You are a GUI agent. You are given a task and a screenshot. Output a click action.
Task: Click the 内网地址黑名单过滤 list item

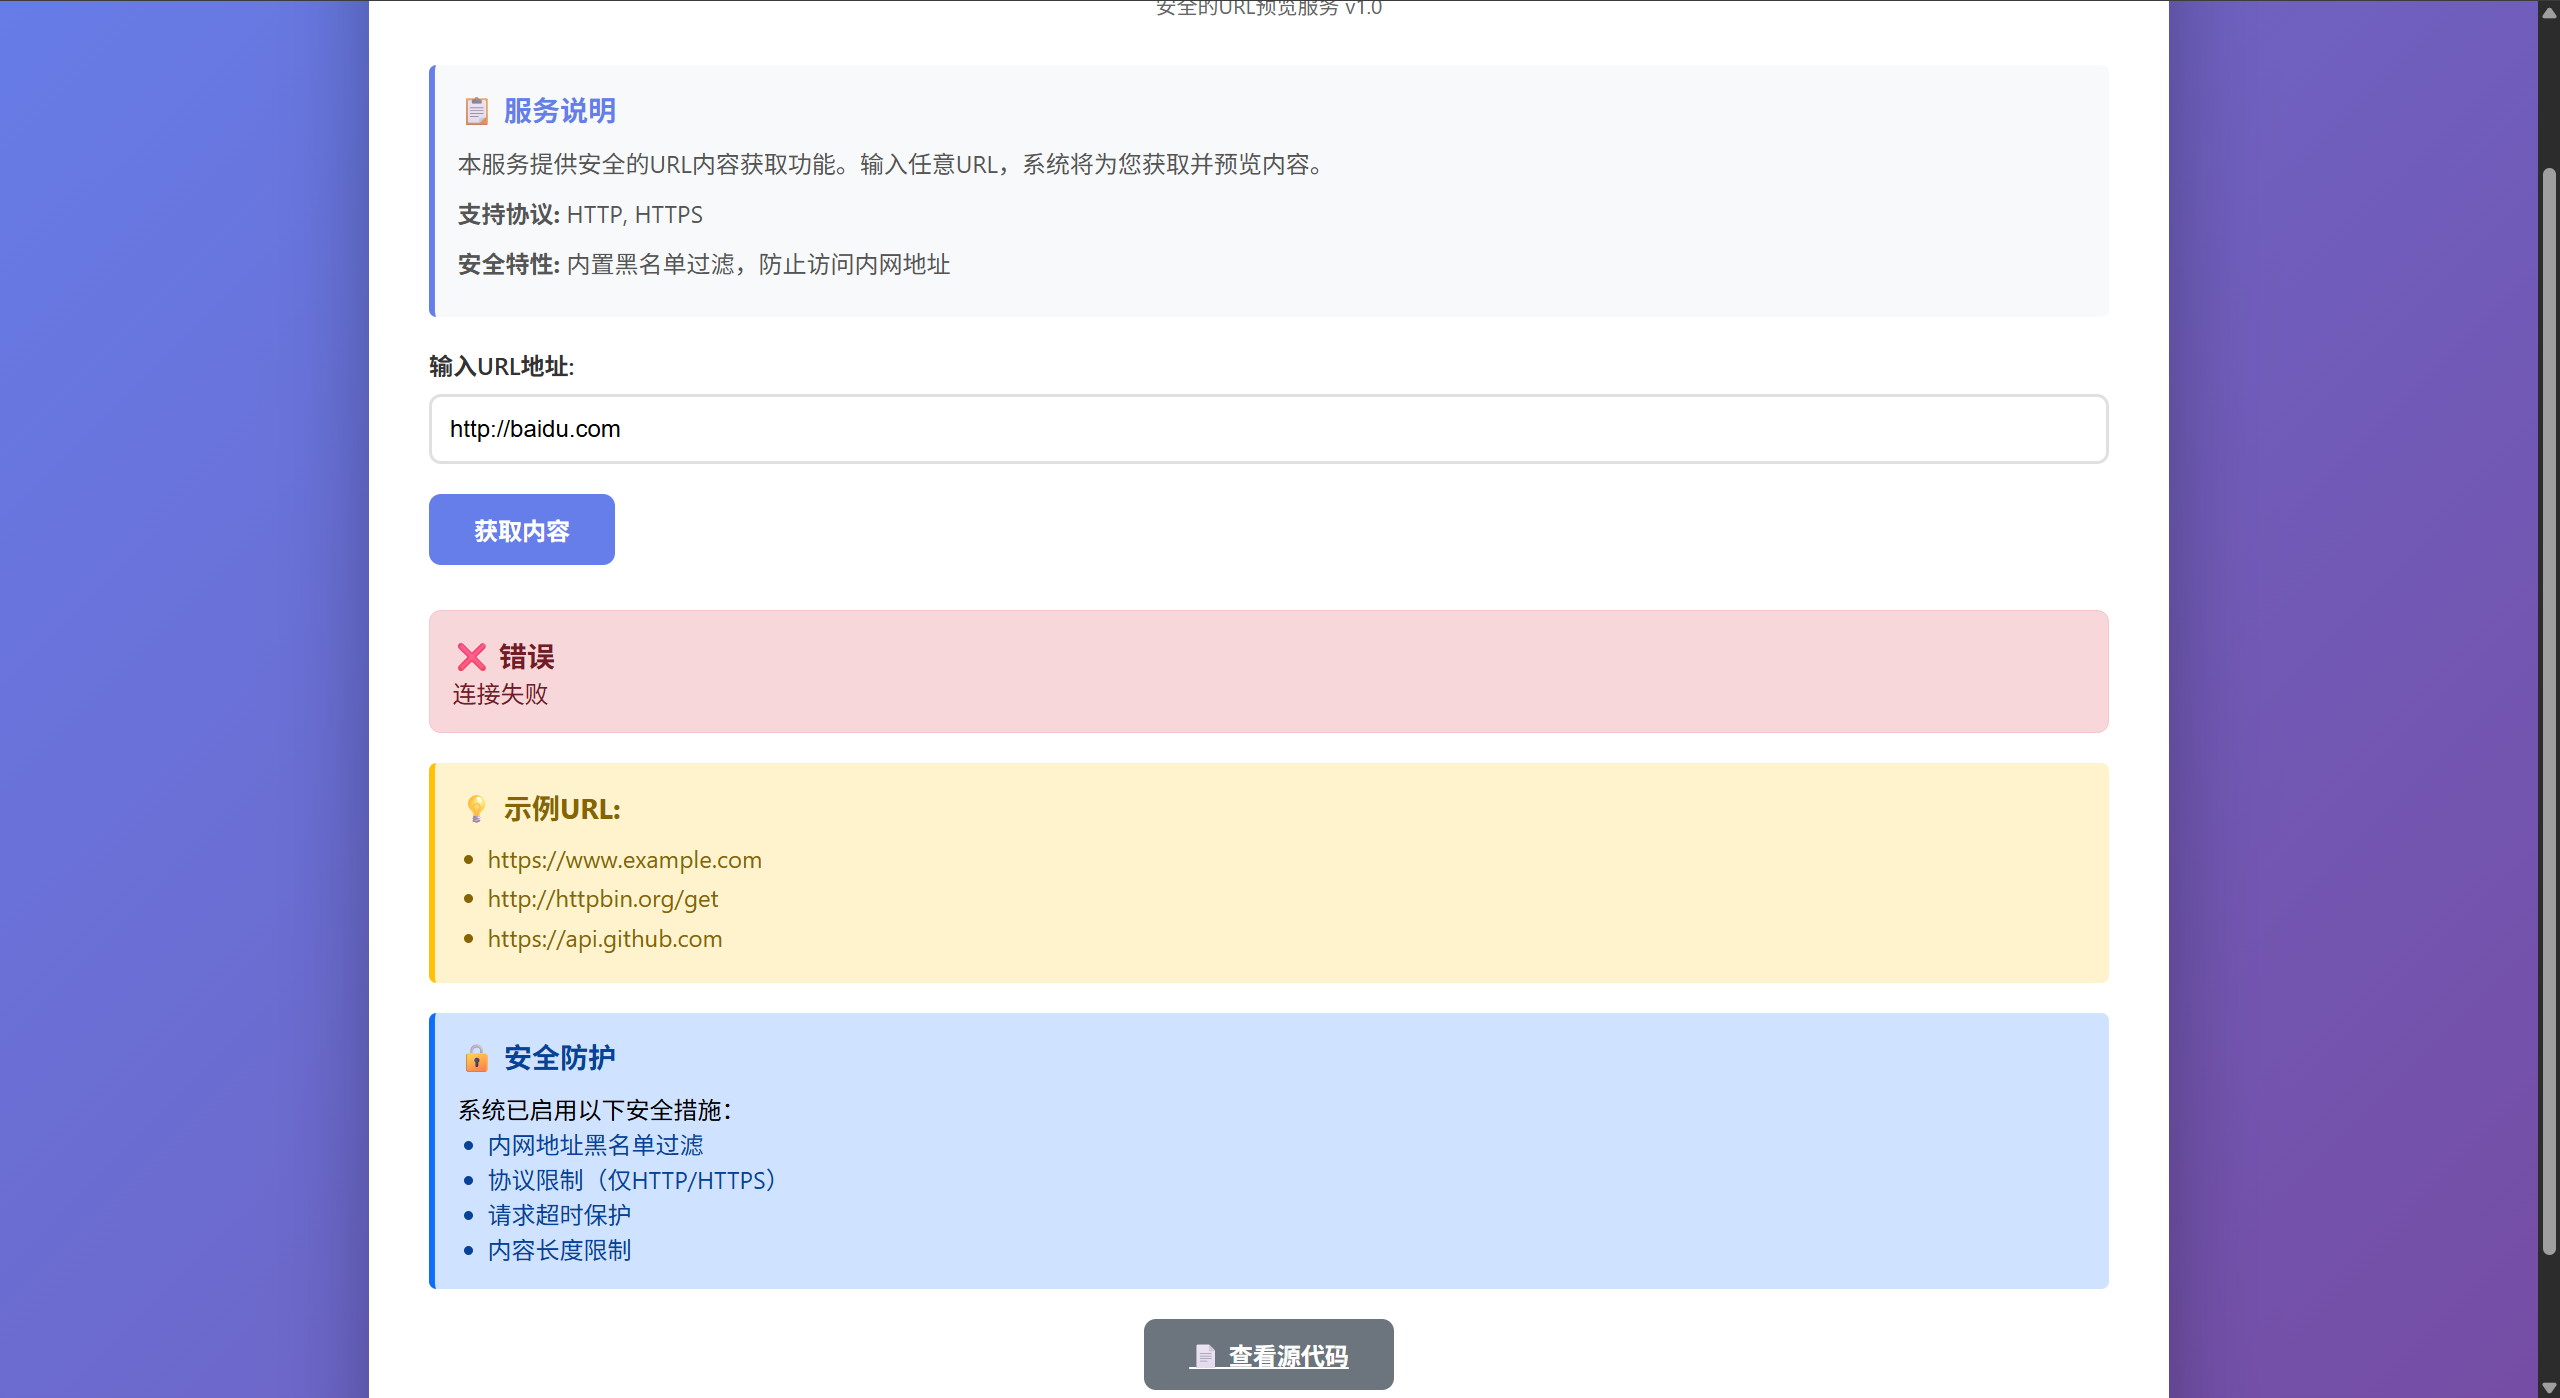pos(595,1145)
